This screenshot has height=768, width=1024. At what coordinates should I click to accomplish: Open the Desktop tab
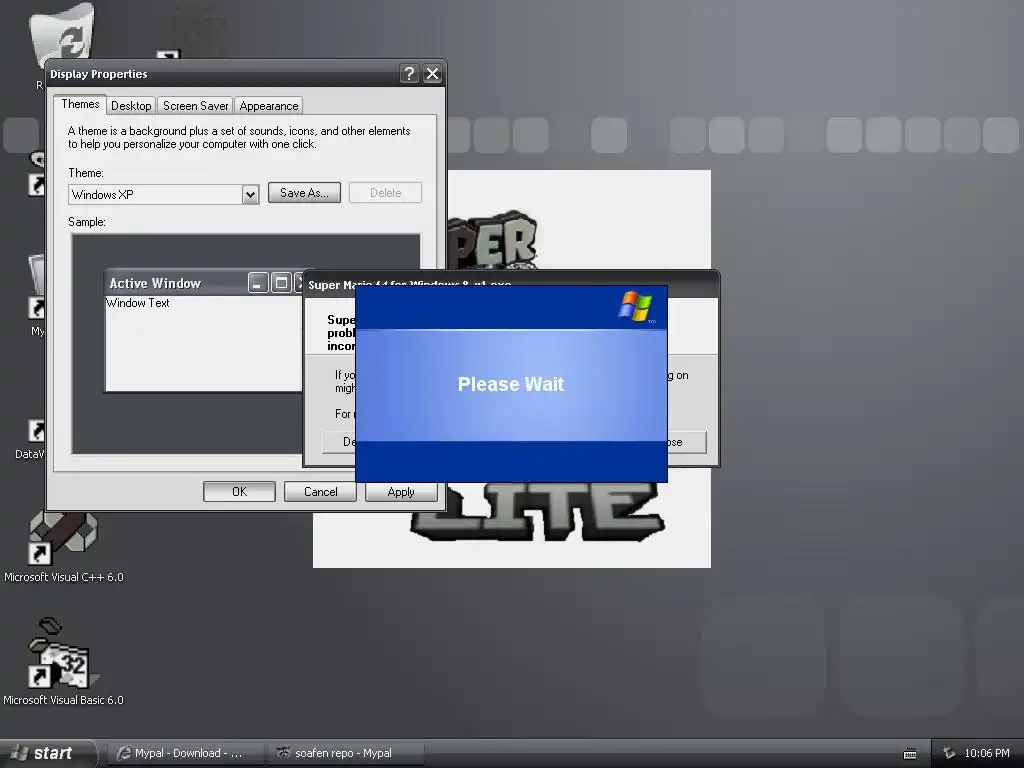(131, 106)
